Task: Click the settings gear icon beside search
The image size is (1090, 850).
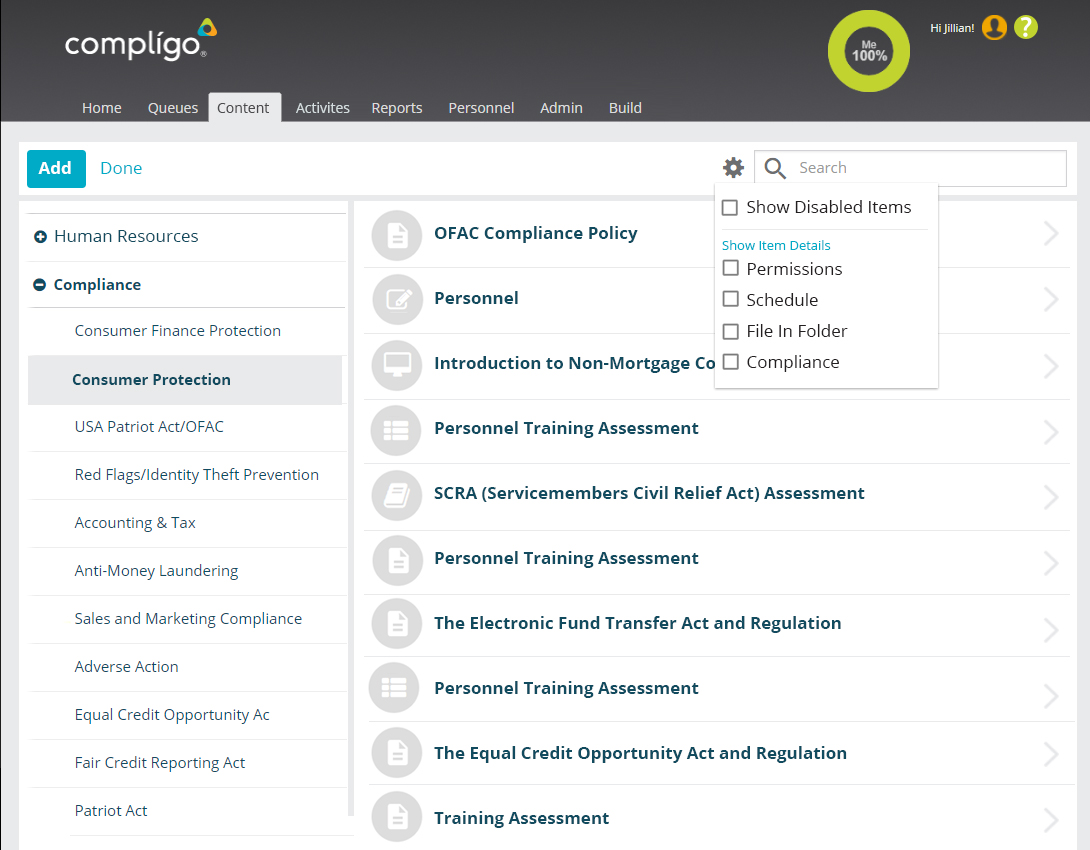Action: (x=734, y=168)
